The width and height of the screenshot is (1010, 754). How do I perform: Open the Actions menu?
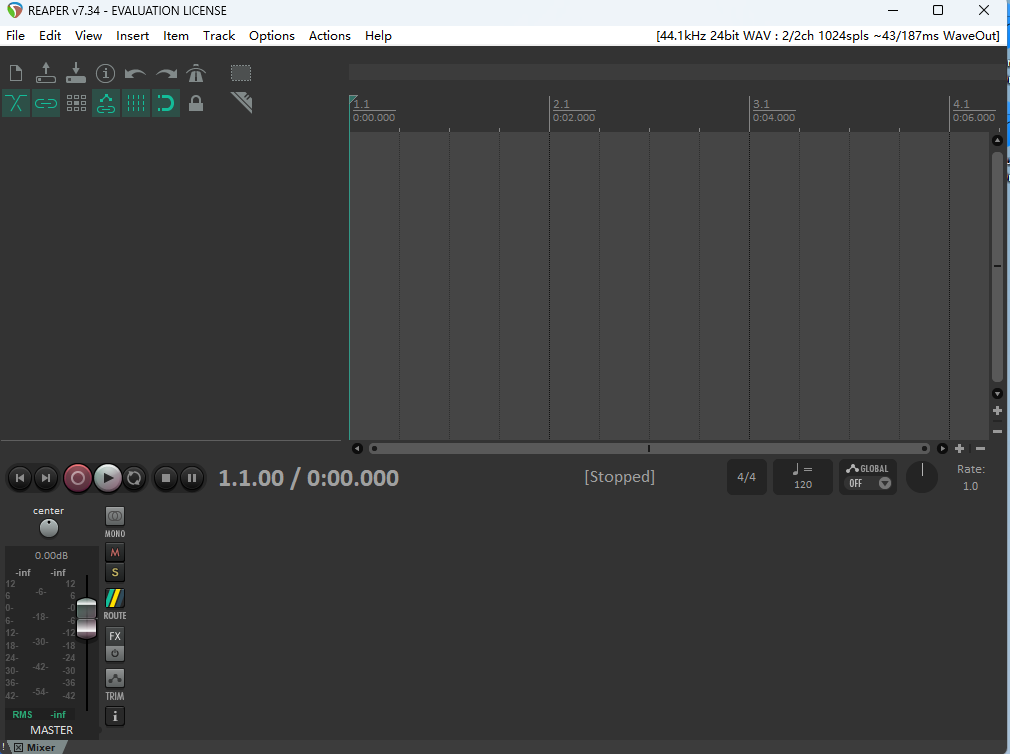[x=329, y=36]
